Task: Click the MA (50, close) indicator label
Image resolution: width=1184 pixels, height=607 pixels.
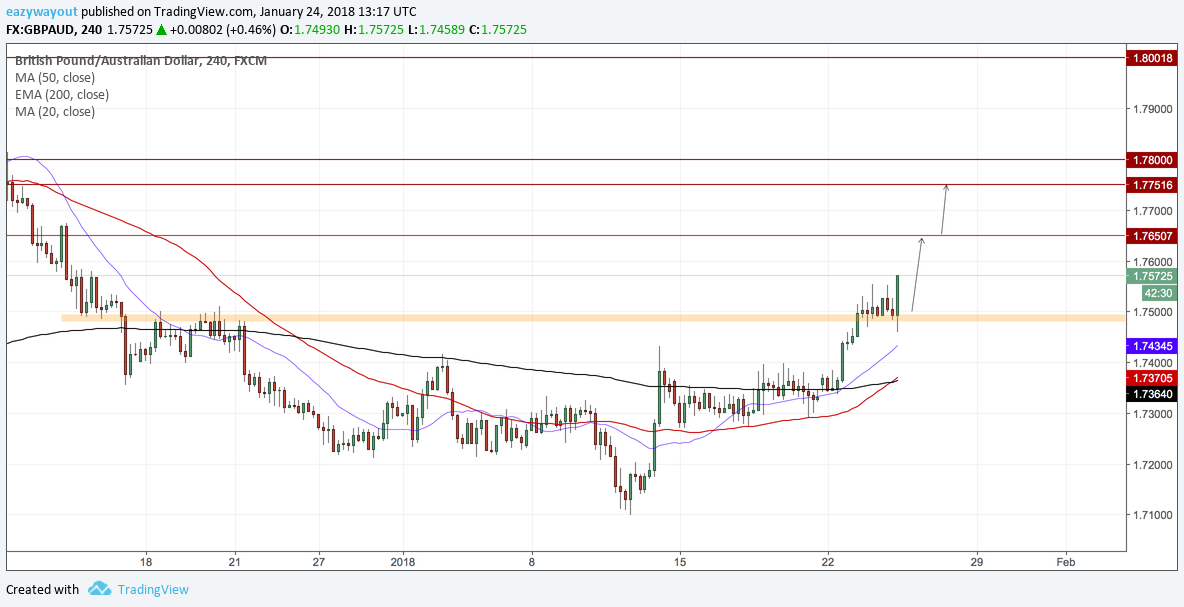Action: [x=55, y=77]
